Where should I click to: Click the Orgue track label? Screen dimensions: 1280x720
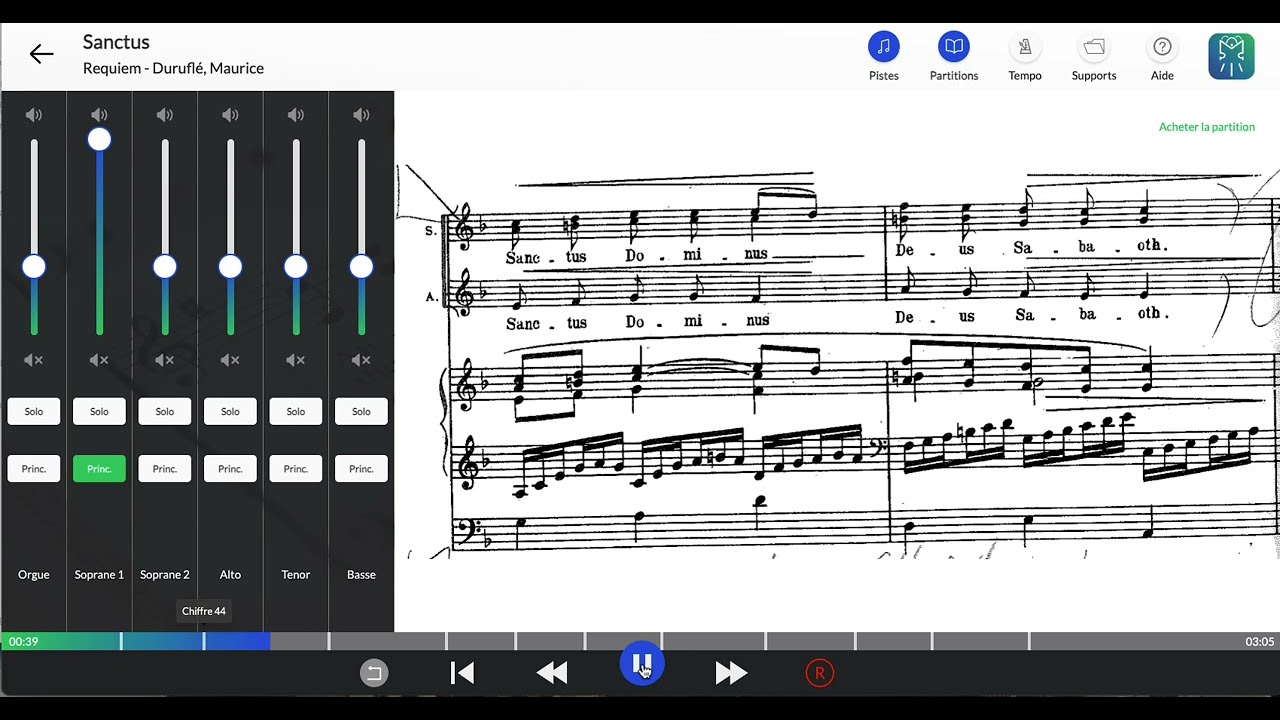tap(34, 575)
